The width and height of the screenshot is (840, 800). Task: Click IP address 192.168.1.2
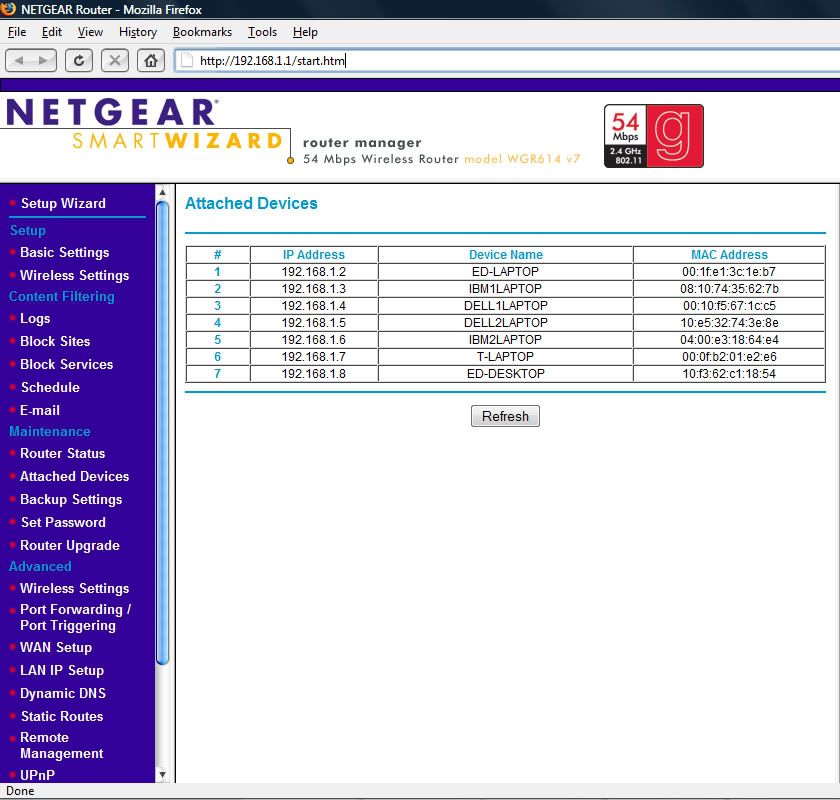[313, 272]
